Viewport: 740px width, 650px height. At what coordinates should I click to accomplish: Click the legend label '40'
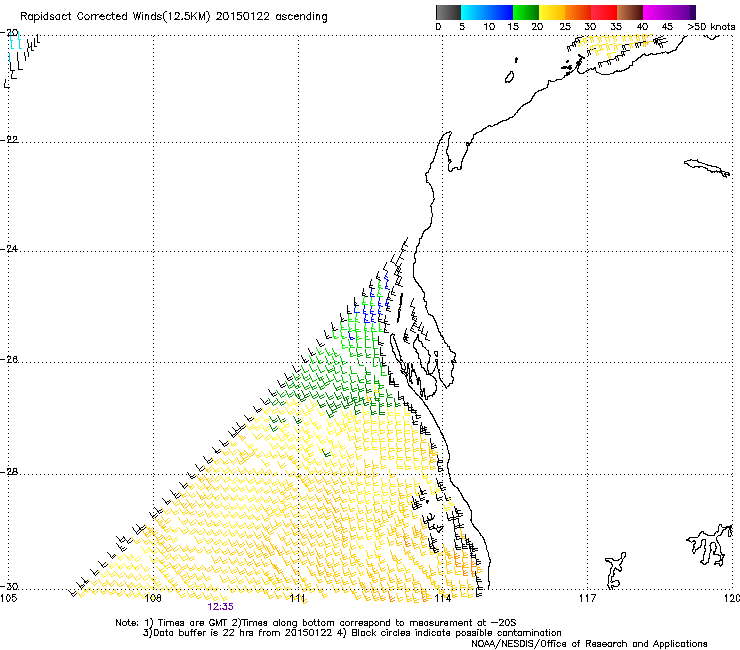pyautogui.click(x=642, y=27)
